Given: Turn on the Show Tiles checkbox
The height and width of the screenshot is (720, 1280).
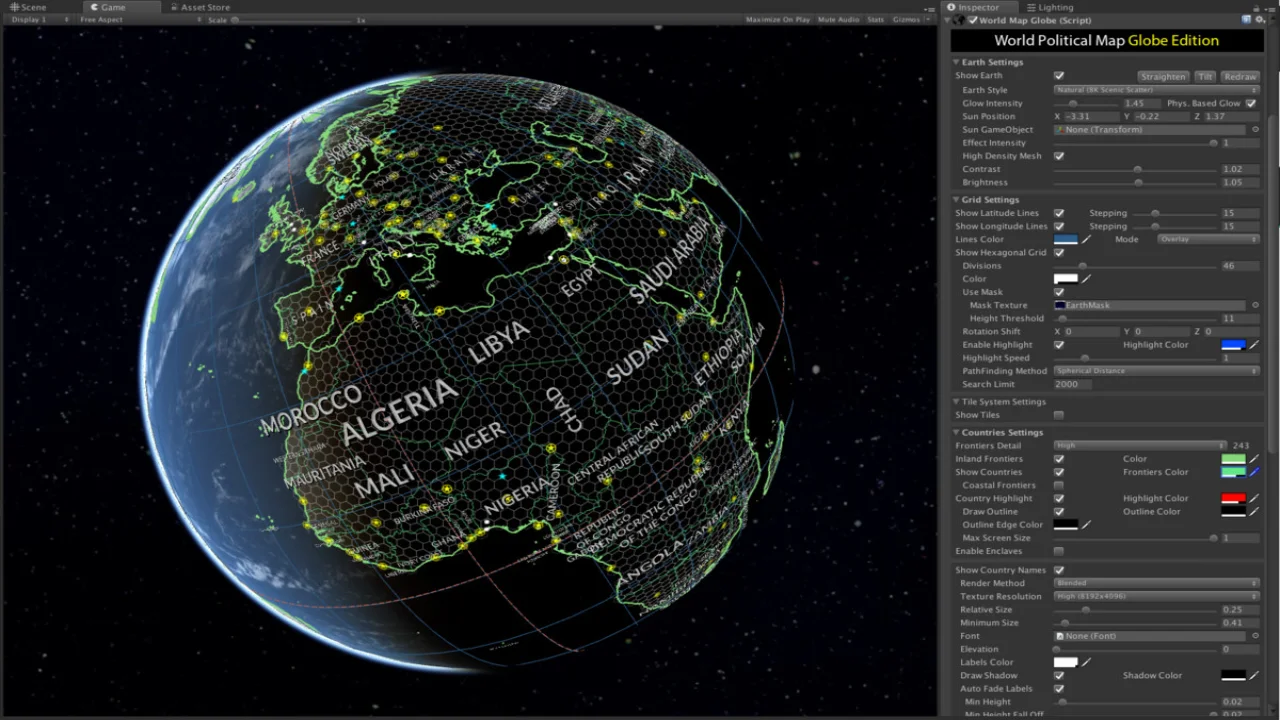Looking at the screenshot, I should coord(1059,415).
